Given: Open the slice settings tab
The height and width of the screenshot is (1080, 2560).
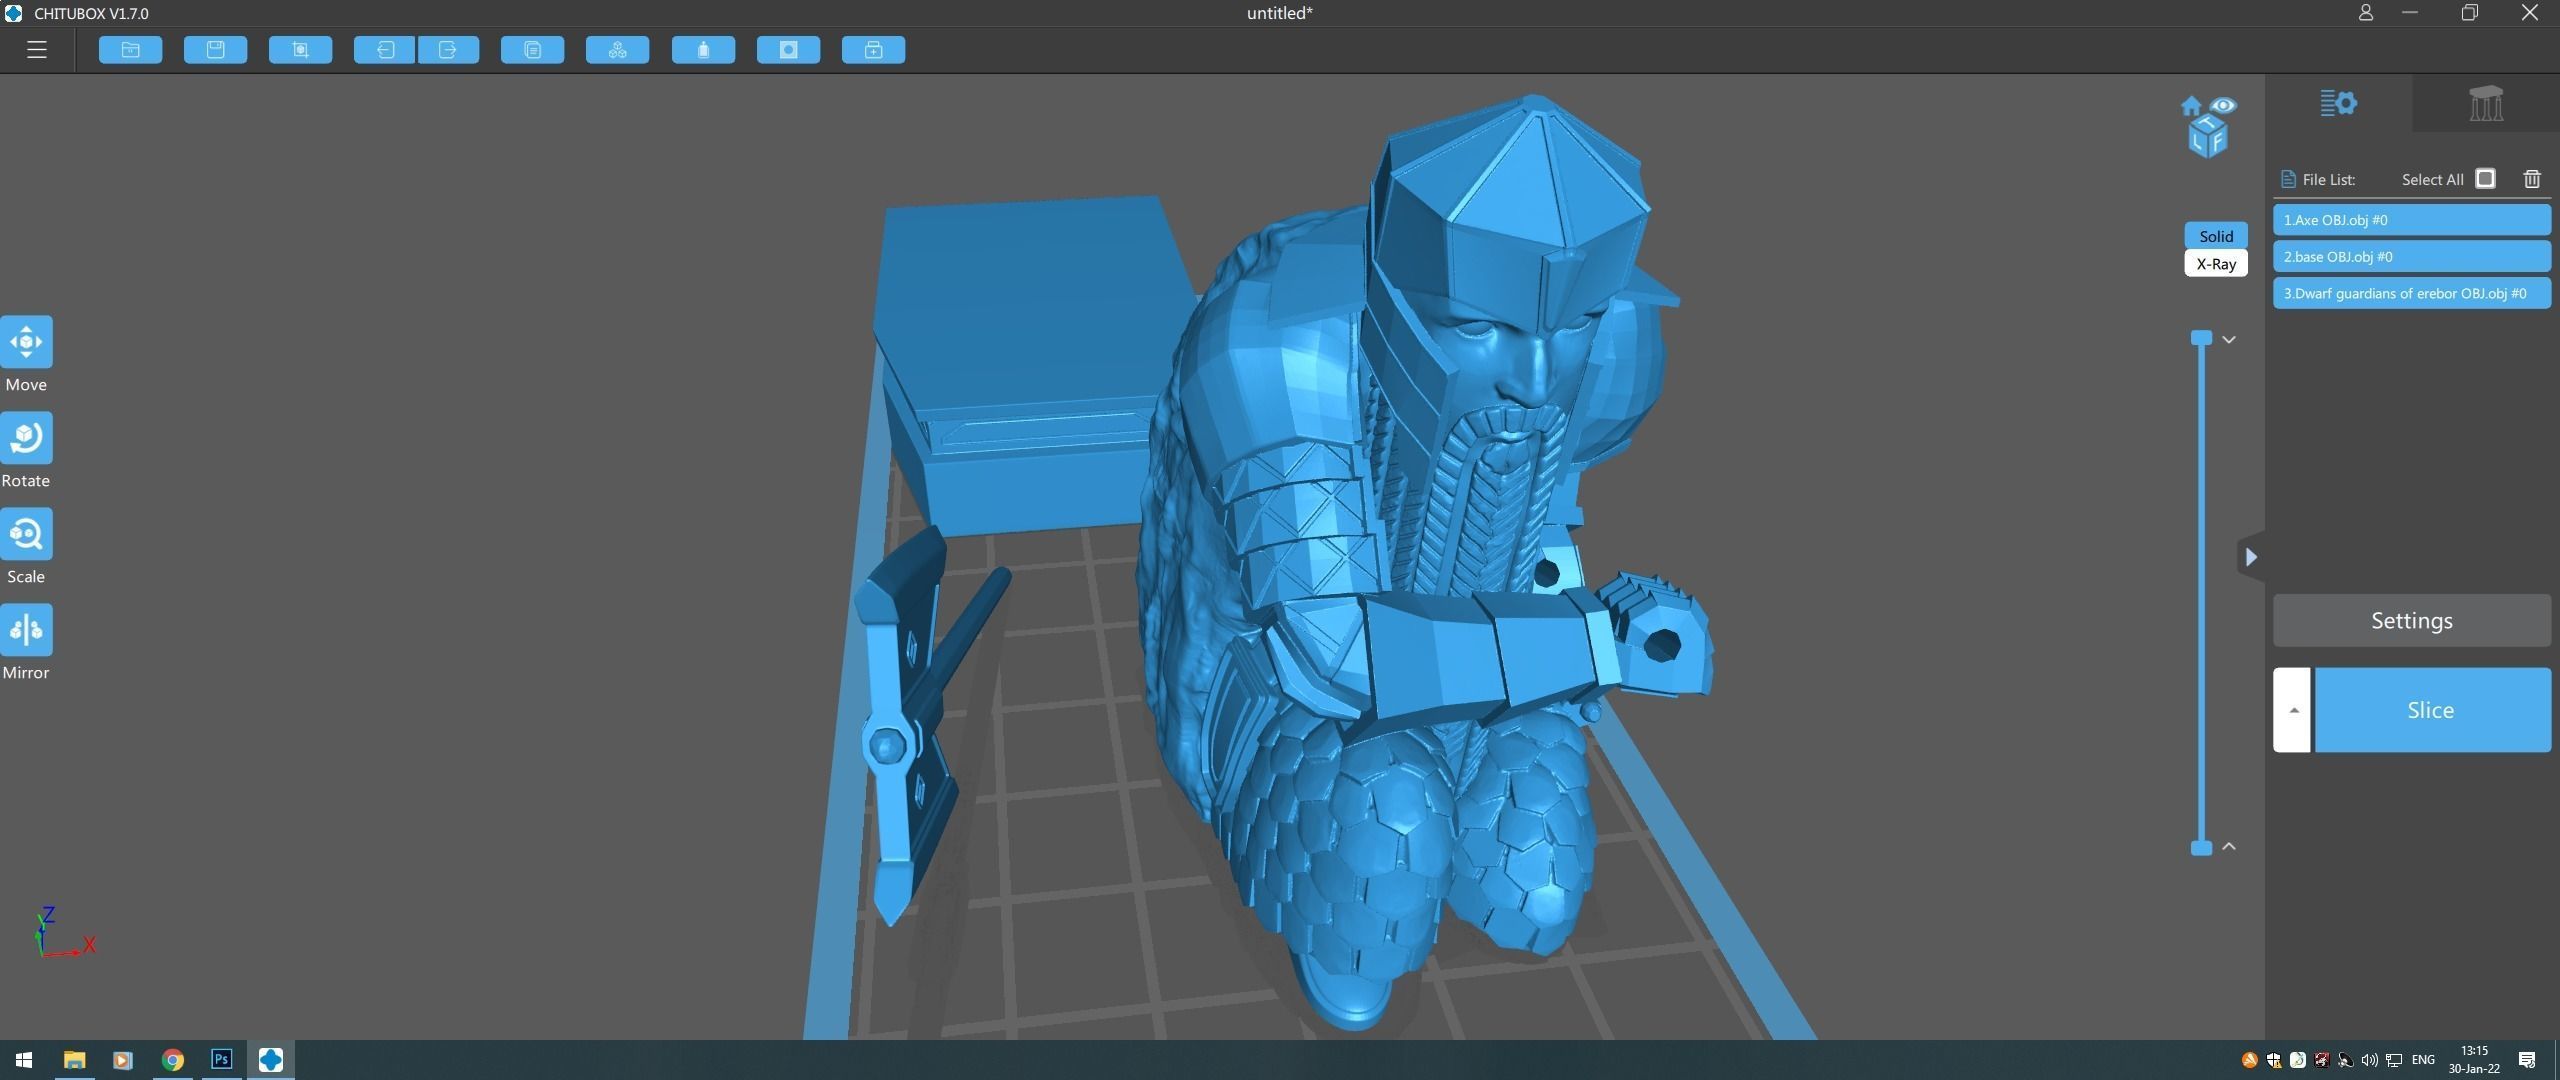Looking at the screenshot, I should 2339,103.
